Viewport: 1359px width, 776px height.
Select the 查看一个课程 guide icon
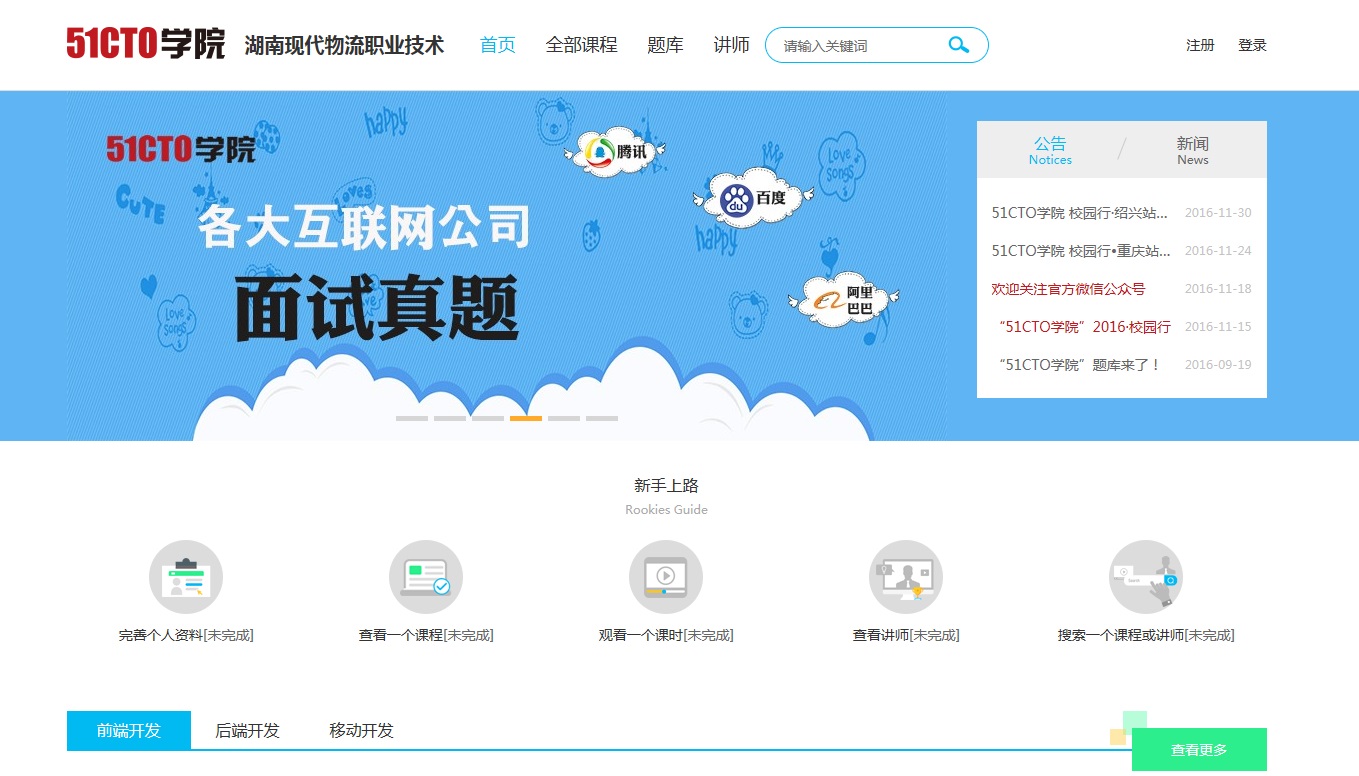[x=426, y=577]
